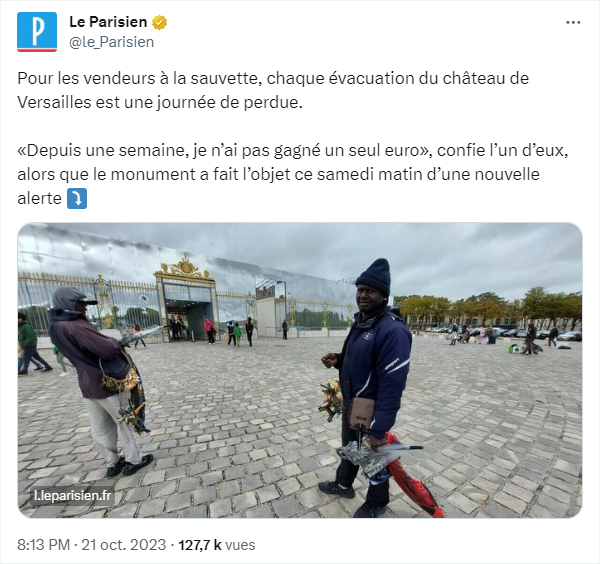The height and width of the screenshot is (564, 600).
Task: Click the tweet's first paragraph text
Action: click(273, 90)
